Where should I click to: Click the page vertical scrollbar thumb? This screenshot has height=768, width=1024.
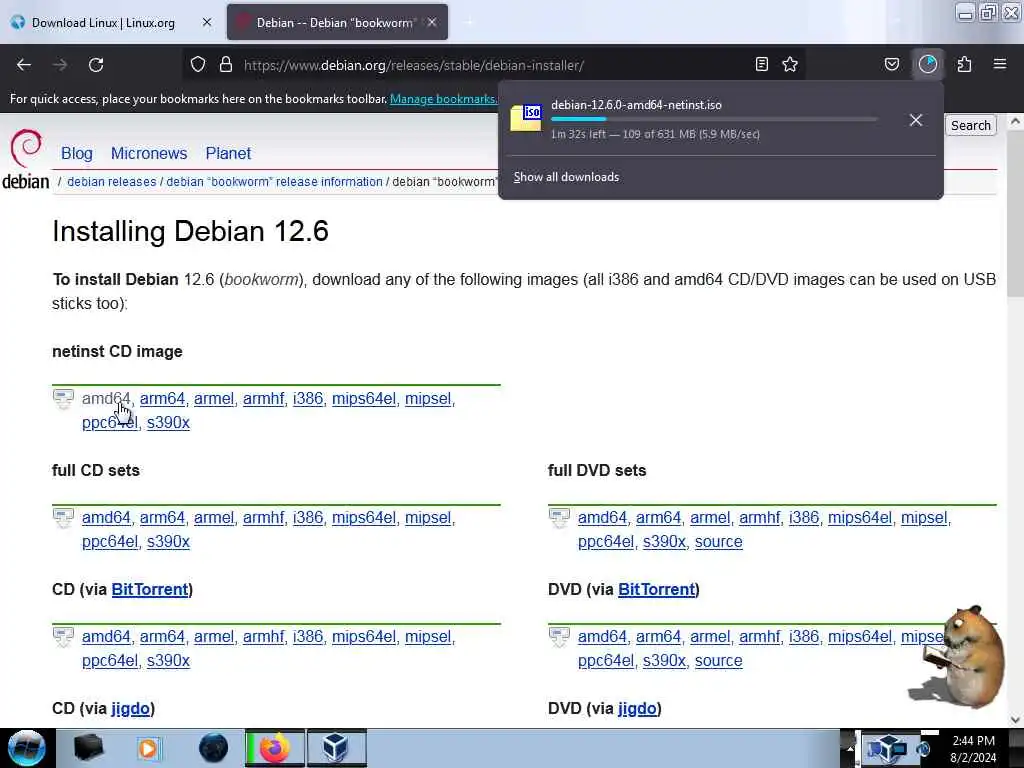(1015, 216)
